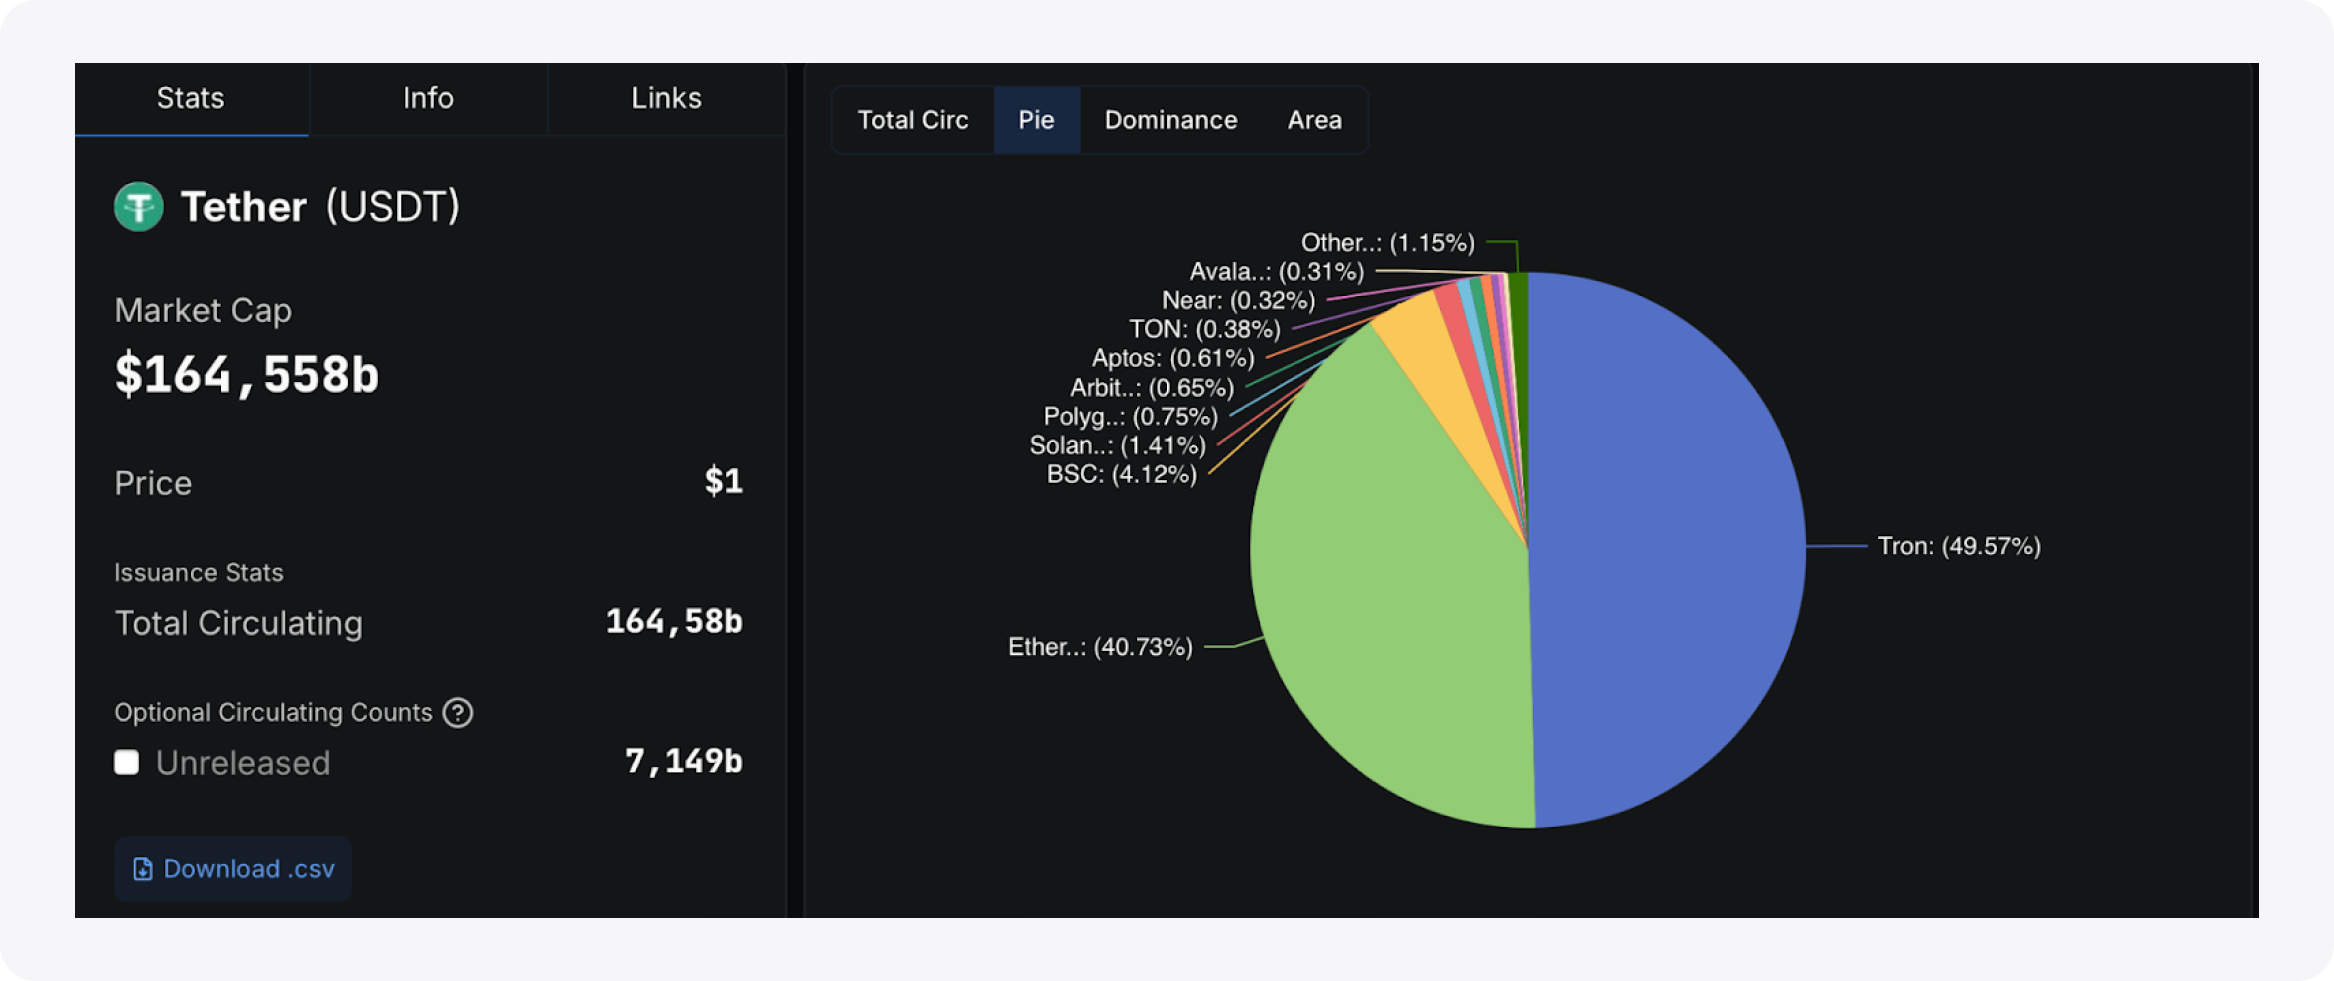
Task: Click the Market Cap value $164,558b
Action: 247,375
